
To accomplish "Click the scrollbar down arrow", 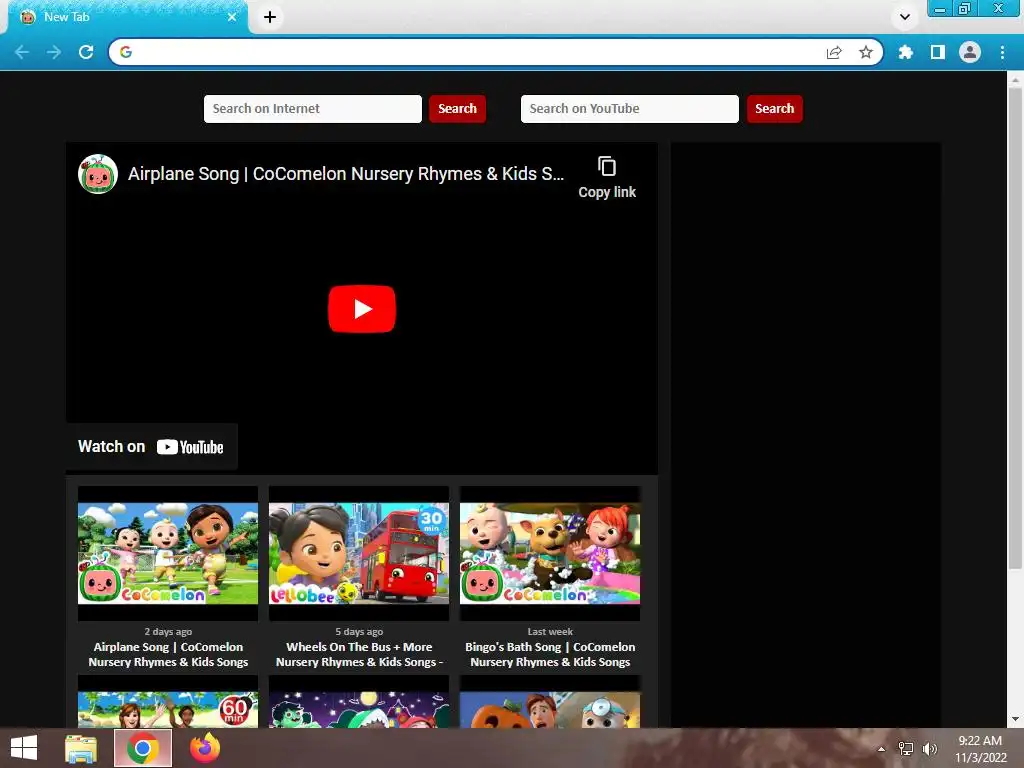I will click(1015, 719).
